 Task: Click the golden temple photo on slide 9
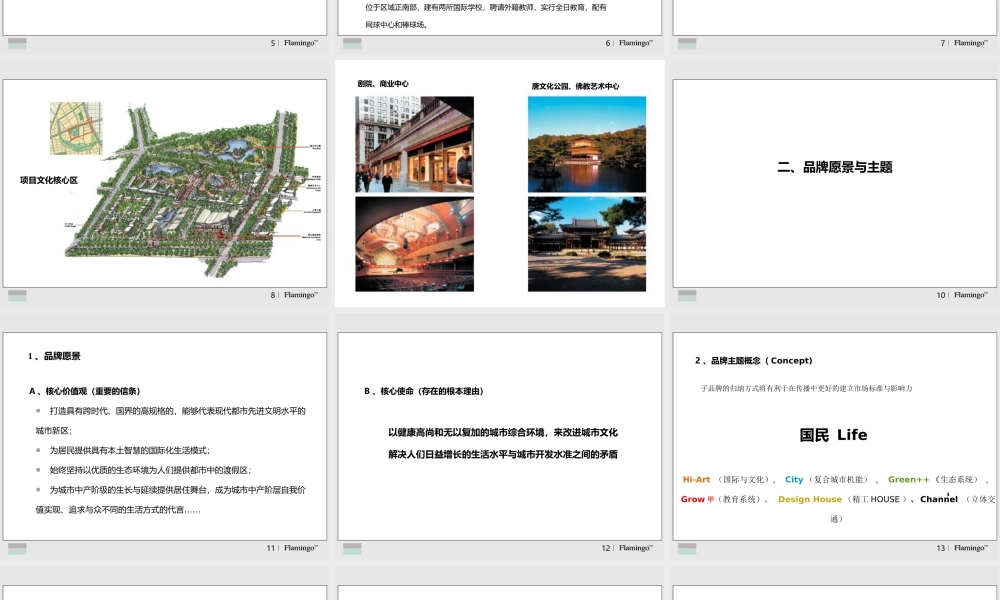click(587, 143)
